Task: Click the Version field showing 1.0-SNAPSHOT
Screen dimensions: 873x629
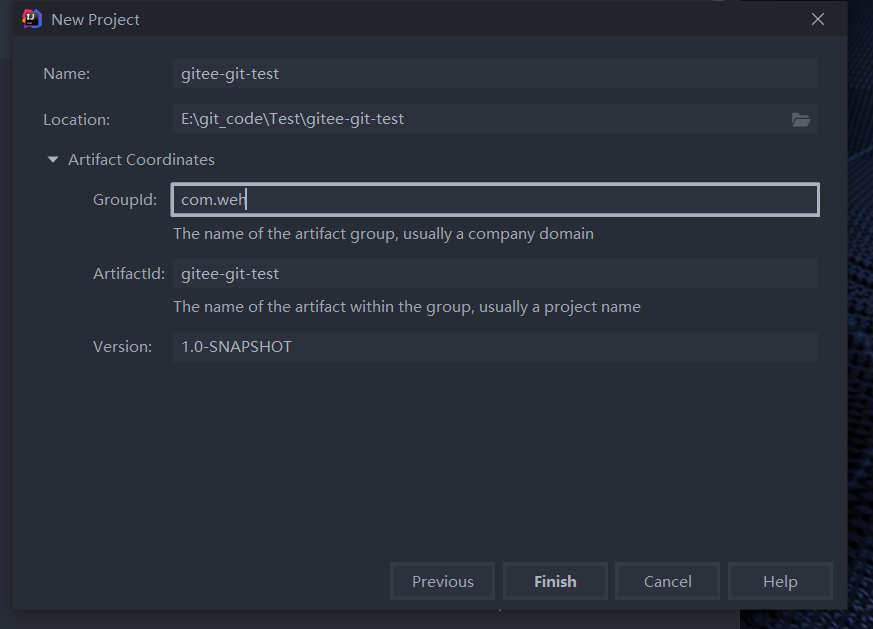Action: click(x=495, y=347)
